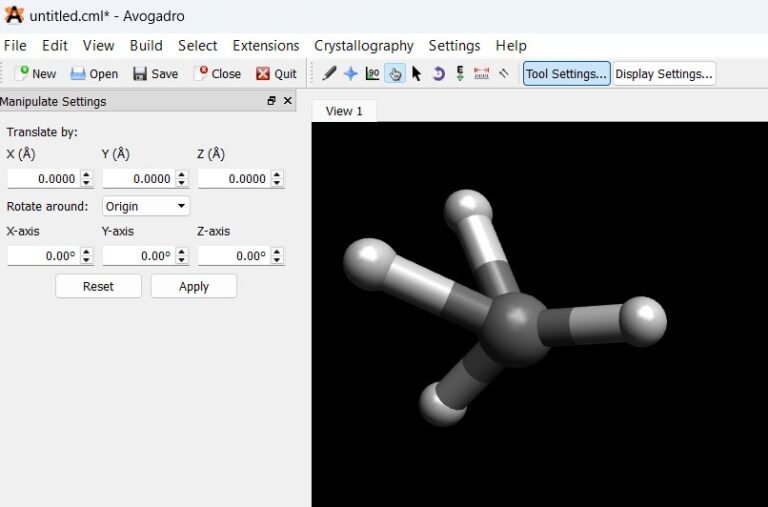
Task: Click the Quit toolbar button
Action: [276, 73]
